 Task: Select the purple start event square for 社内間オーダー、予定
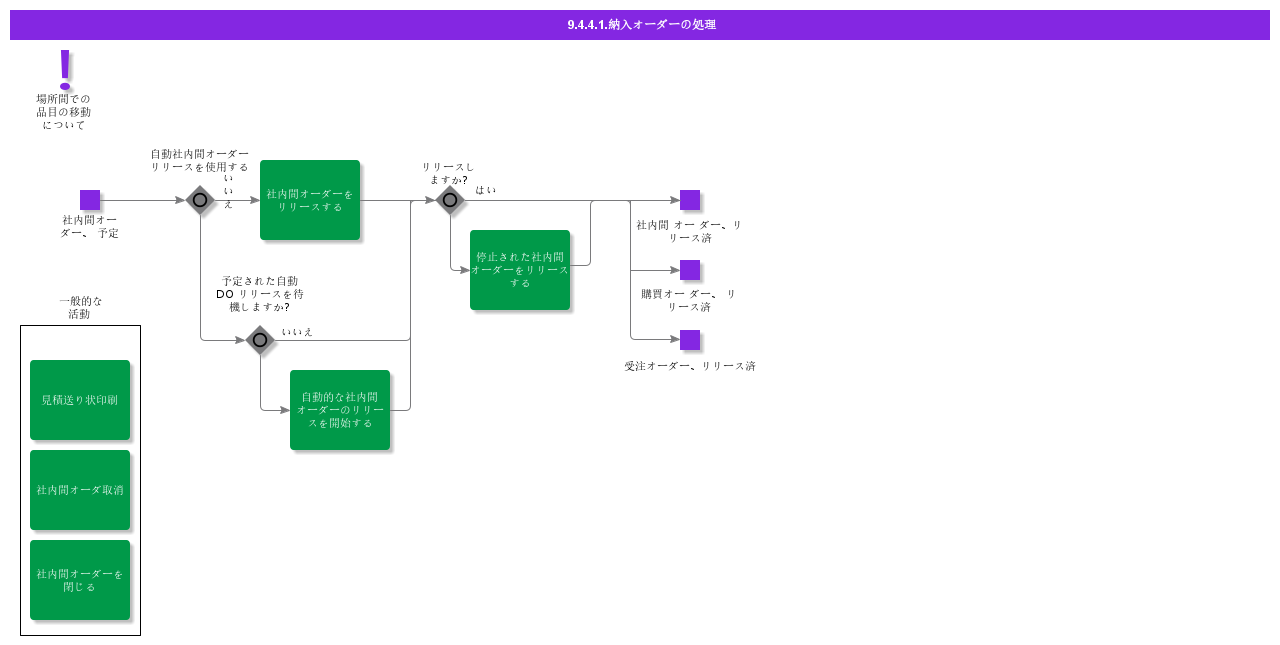coord(90,200)
